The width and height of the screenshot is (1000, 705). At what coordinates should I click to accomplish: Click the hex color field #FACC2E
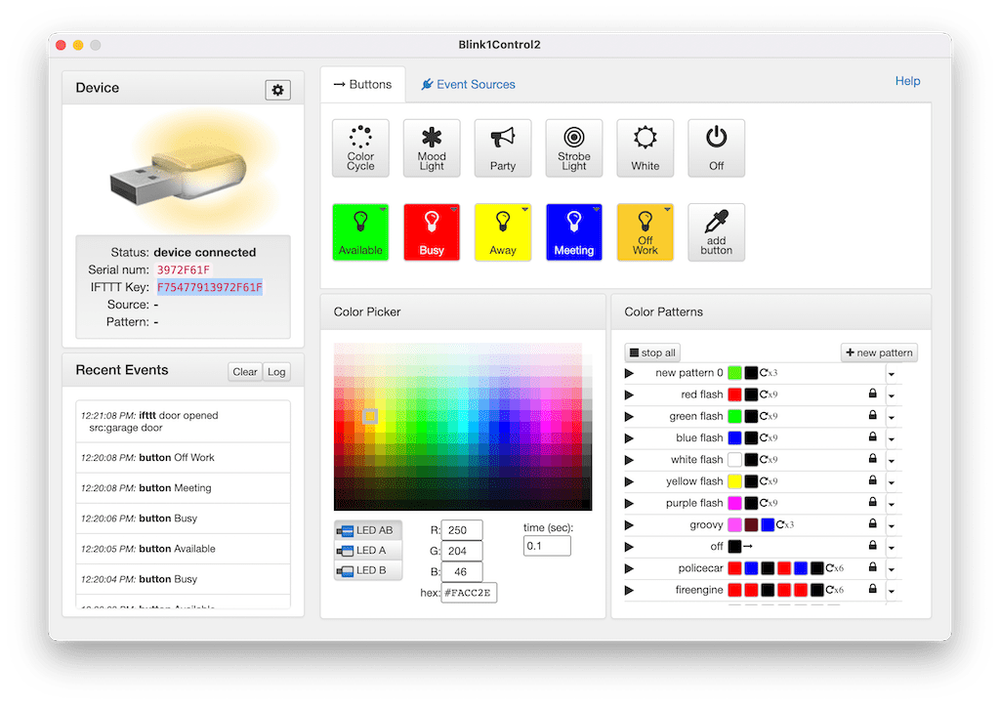tap(469, 593)
